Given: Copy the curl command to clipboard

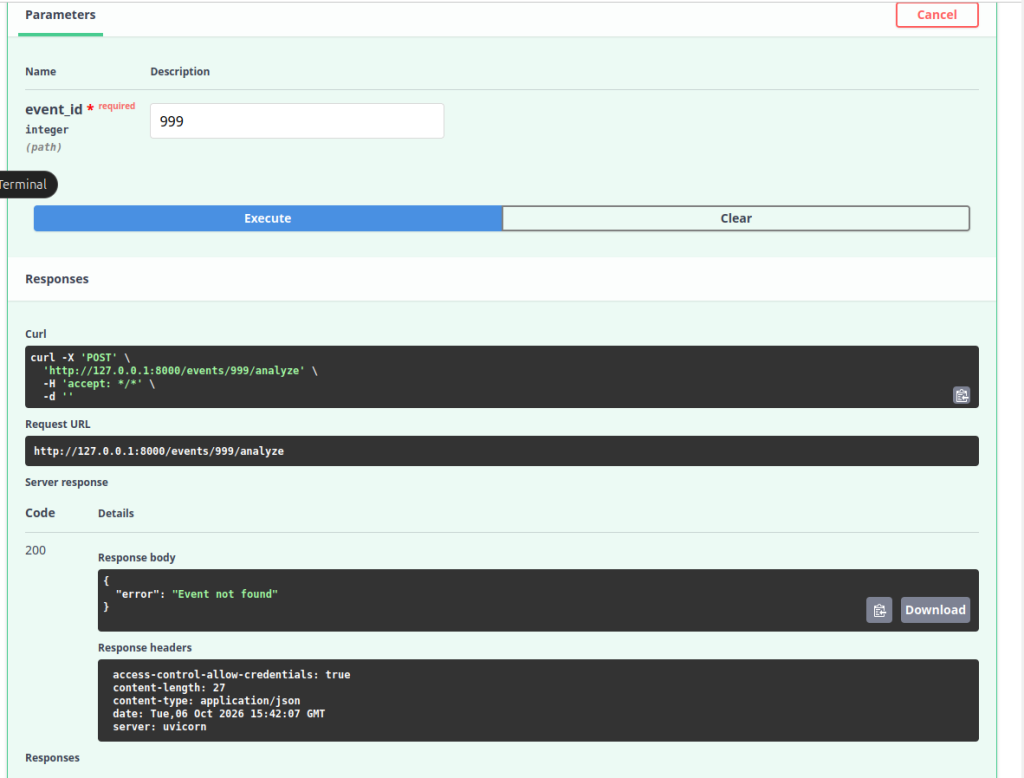Looking at the screenshot, I should click(x=961, y=395).
